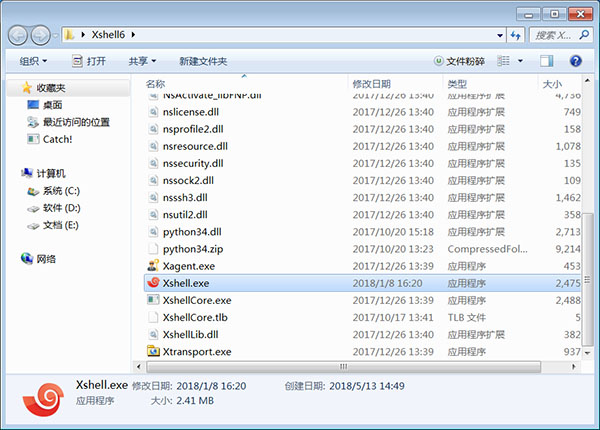600x430 pixels.
Task: Click the Computer (计算机) icon
Action: coord(27,173)
